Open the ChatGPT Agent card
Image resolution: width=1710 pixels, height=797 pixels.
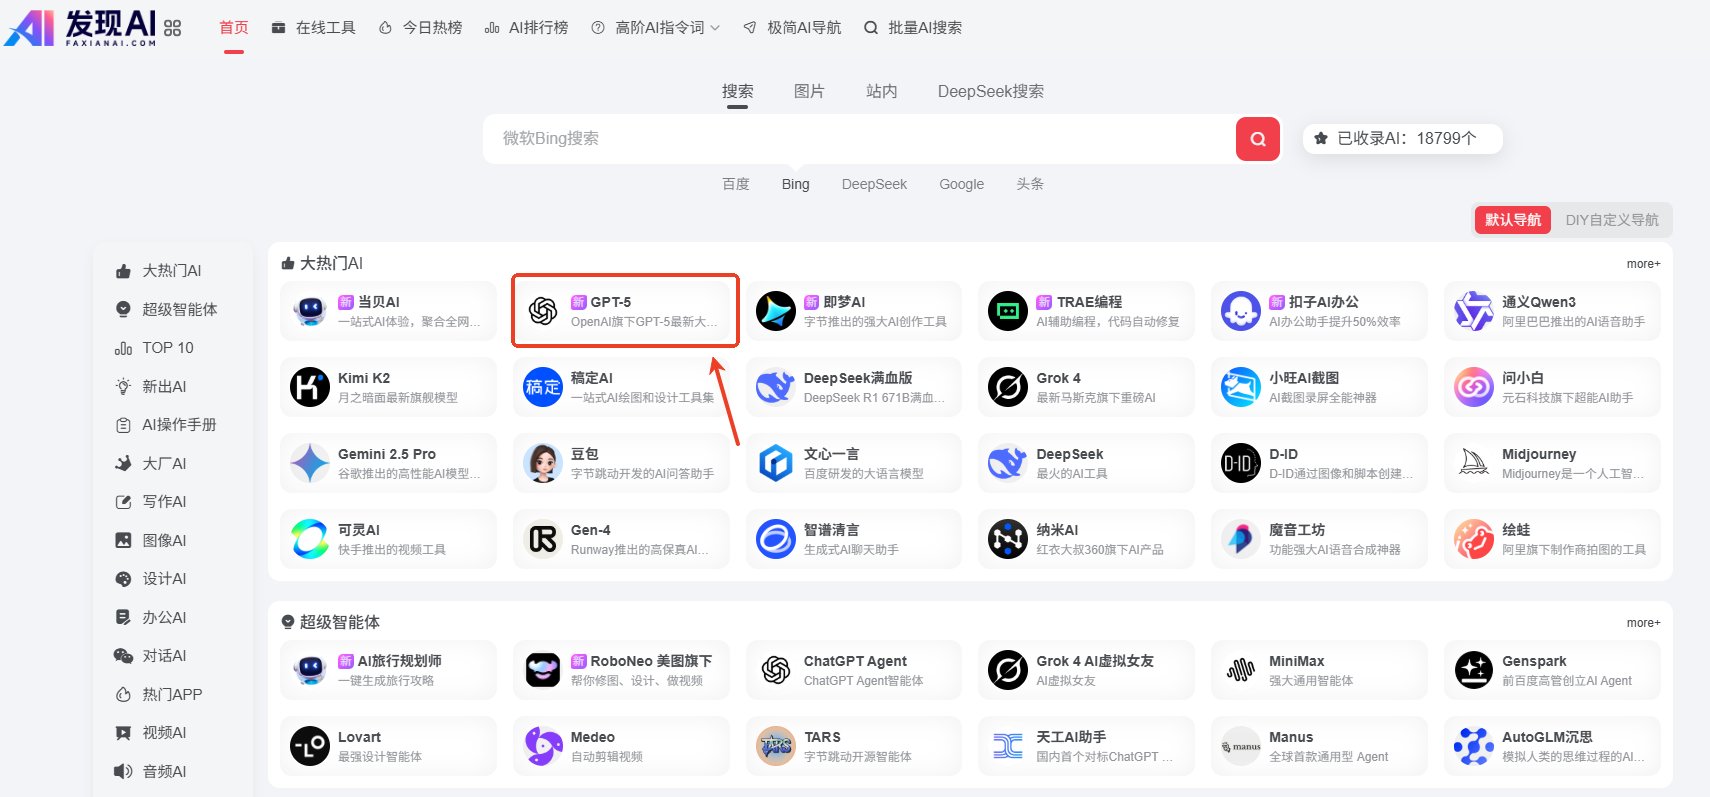point(854,670)
